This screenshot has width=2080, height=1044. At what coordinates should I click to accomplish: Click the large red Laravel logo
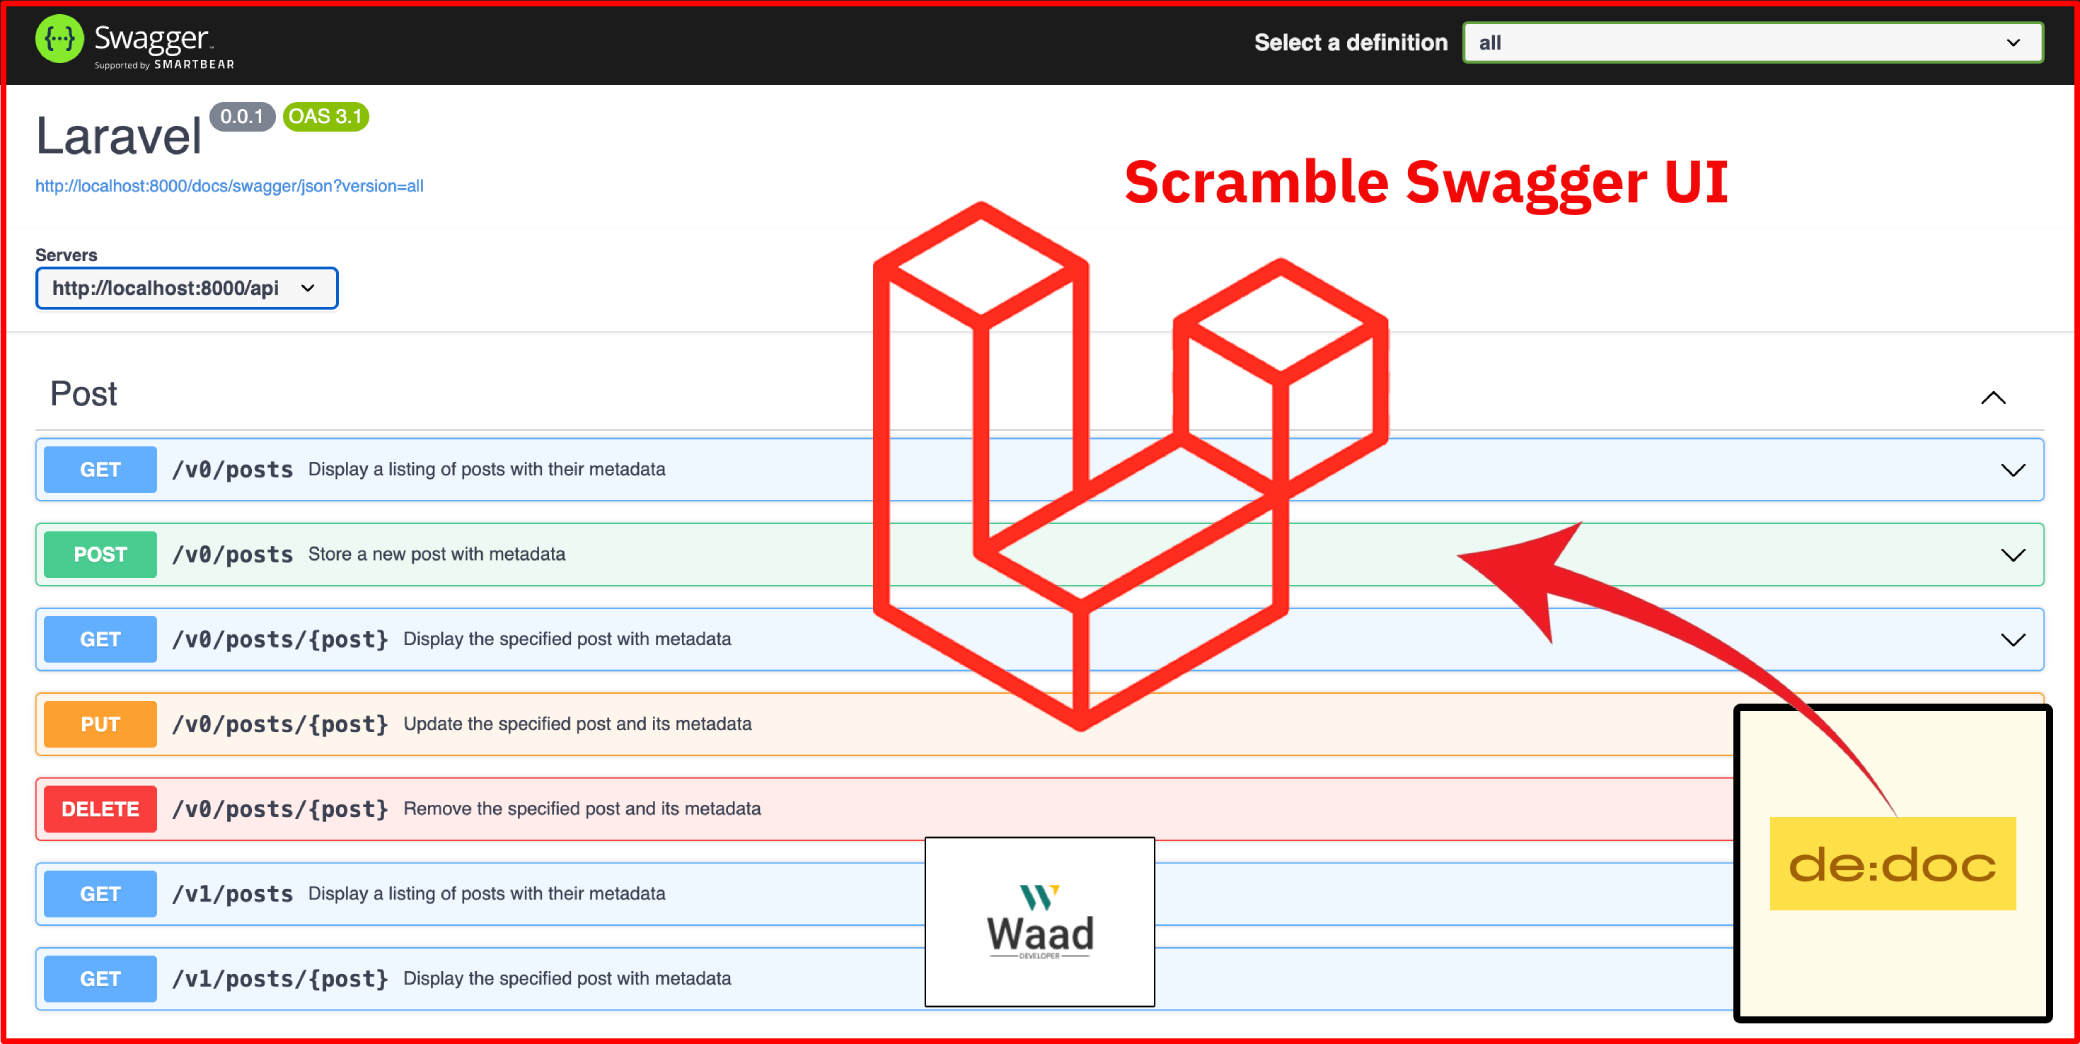pos(1130,466)
